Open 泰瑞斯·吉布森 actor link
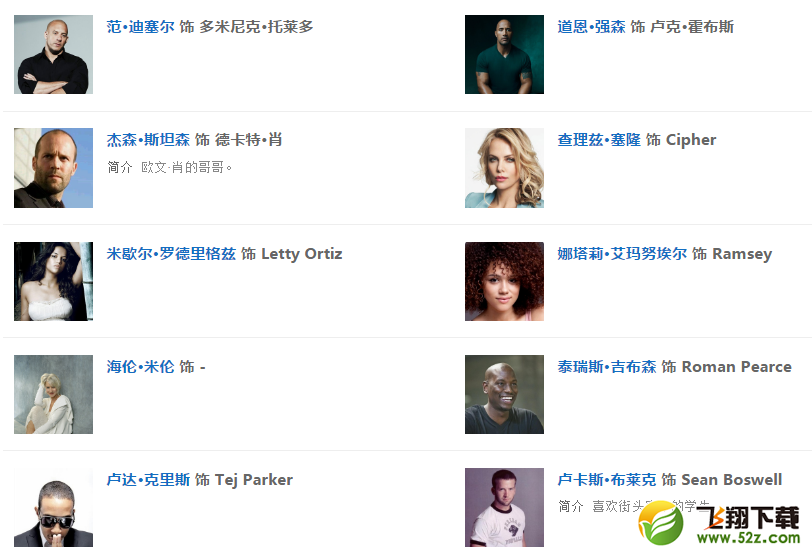Viewport: 812px width, 557px height. point(607,367)
